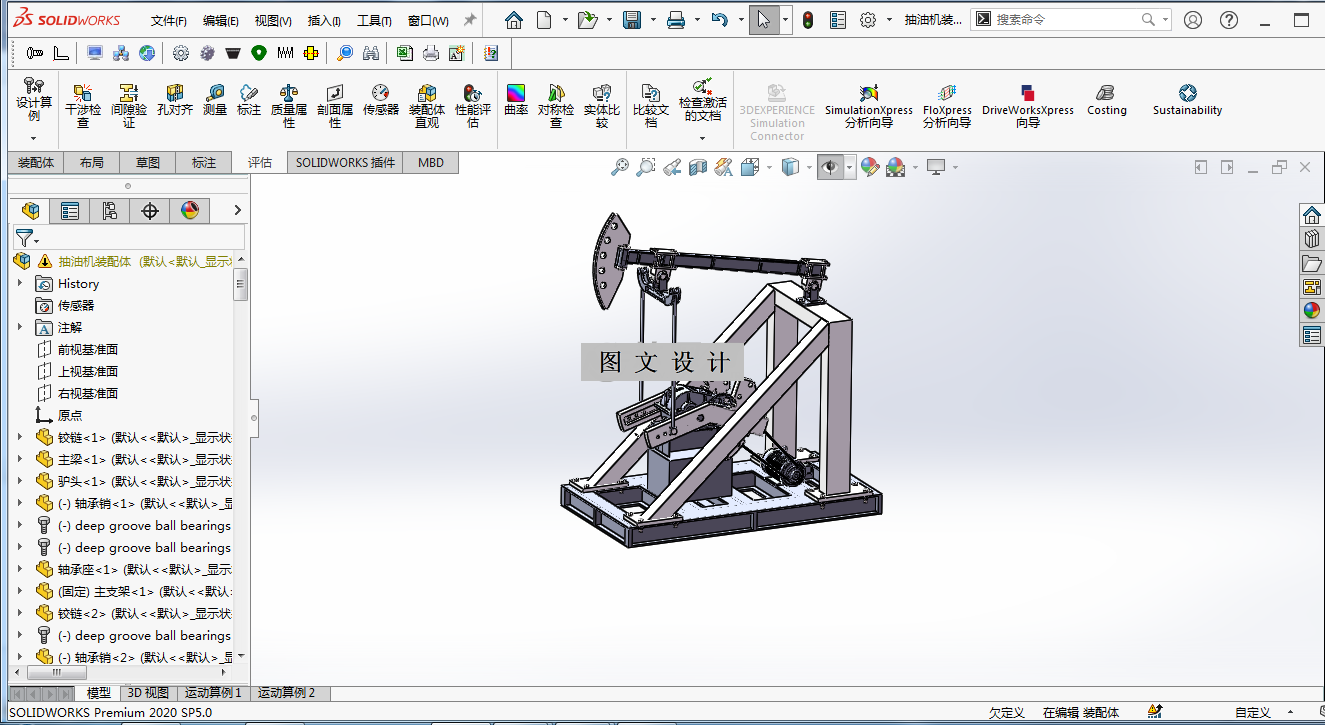Click the 传感器 sensor ribbon icon
The image size is (1325, 725).
click(x=381, y=100)
